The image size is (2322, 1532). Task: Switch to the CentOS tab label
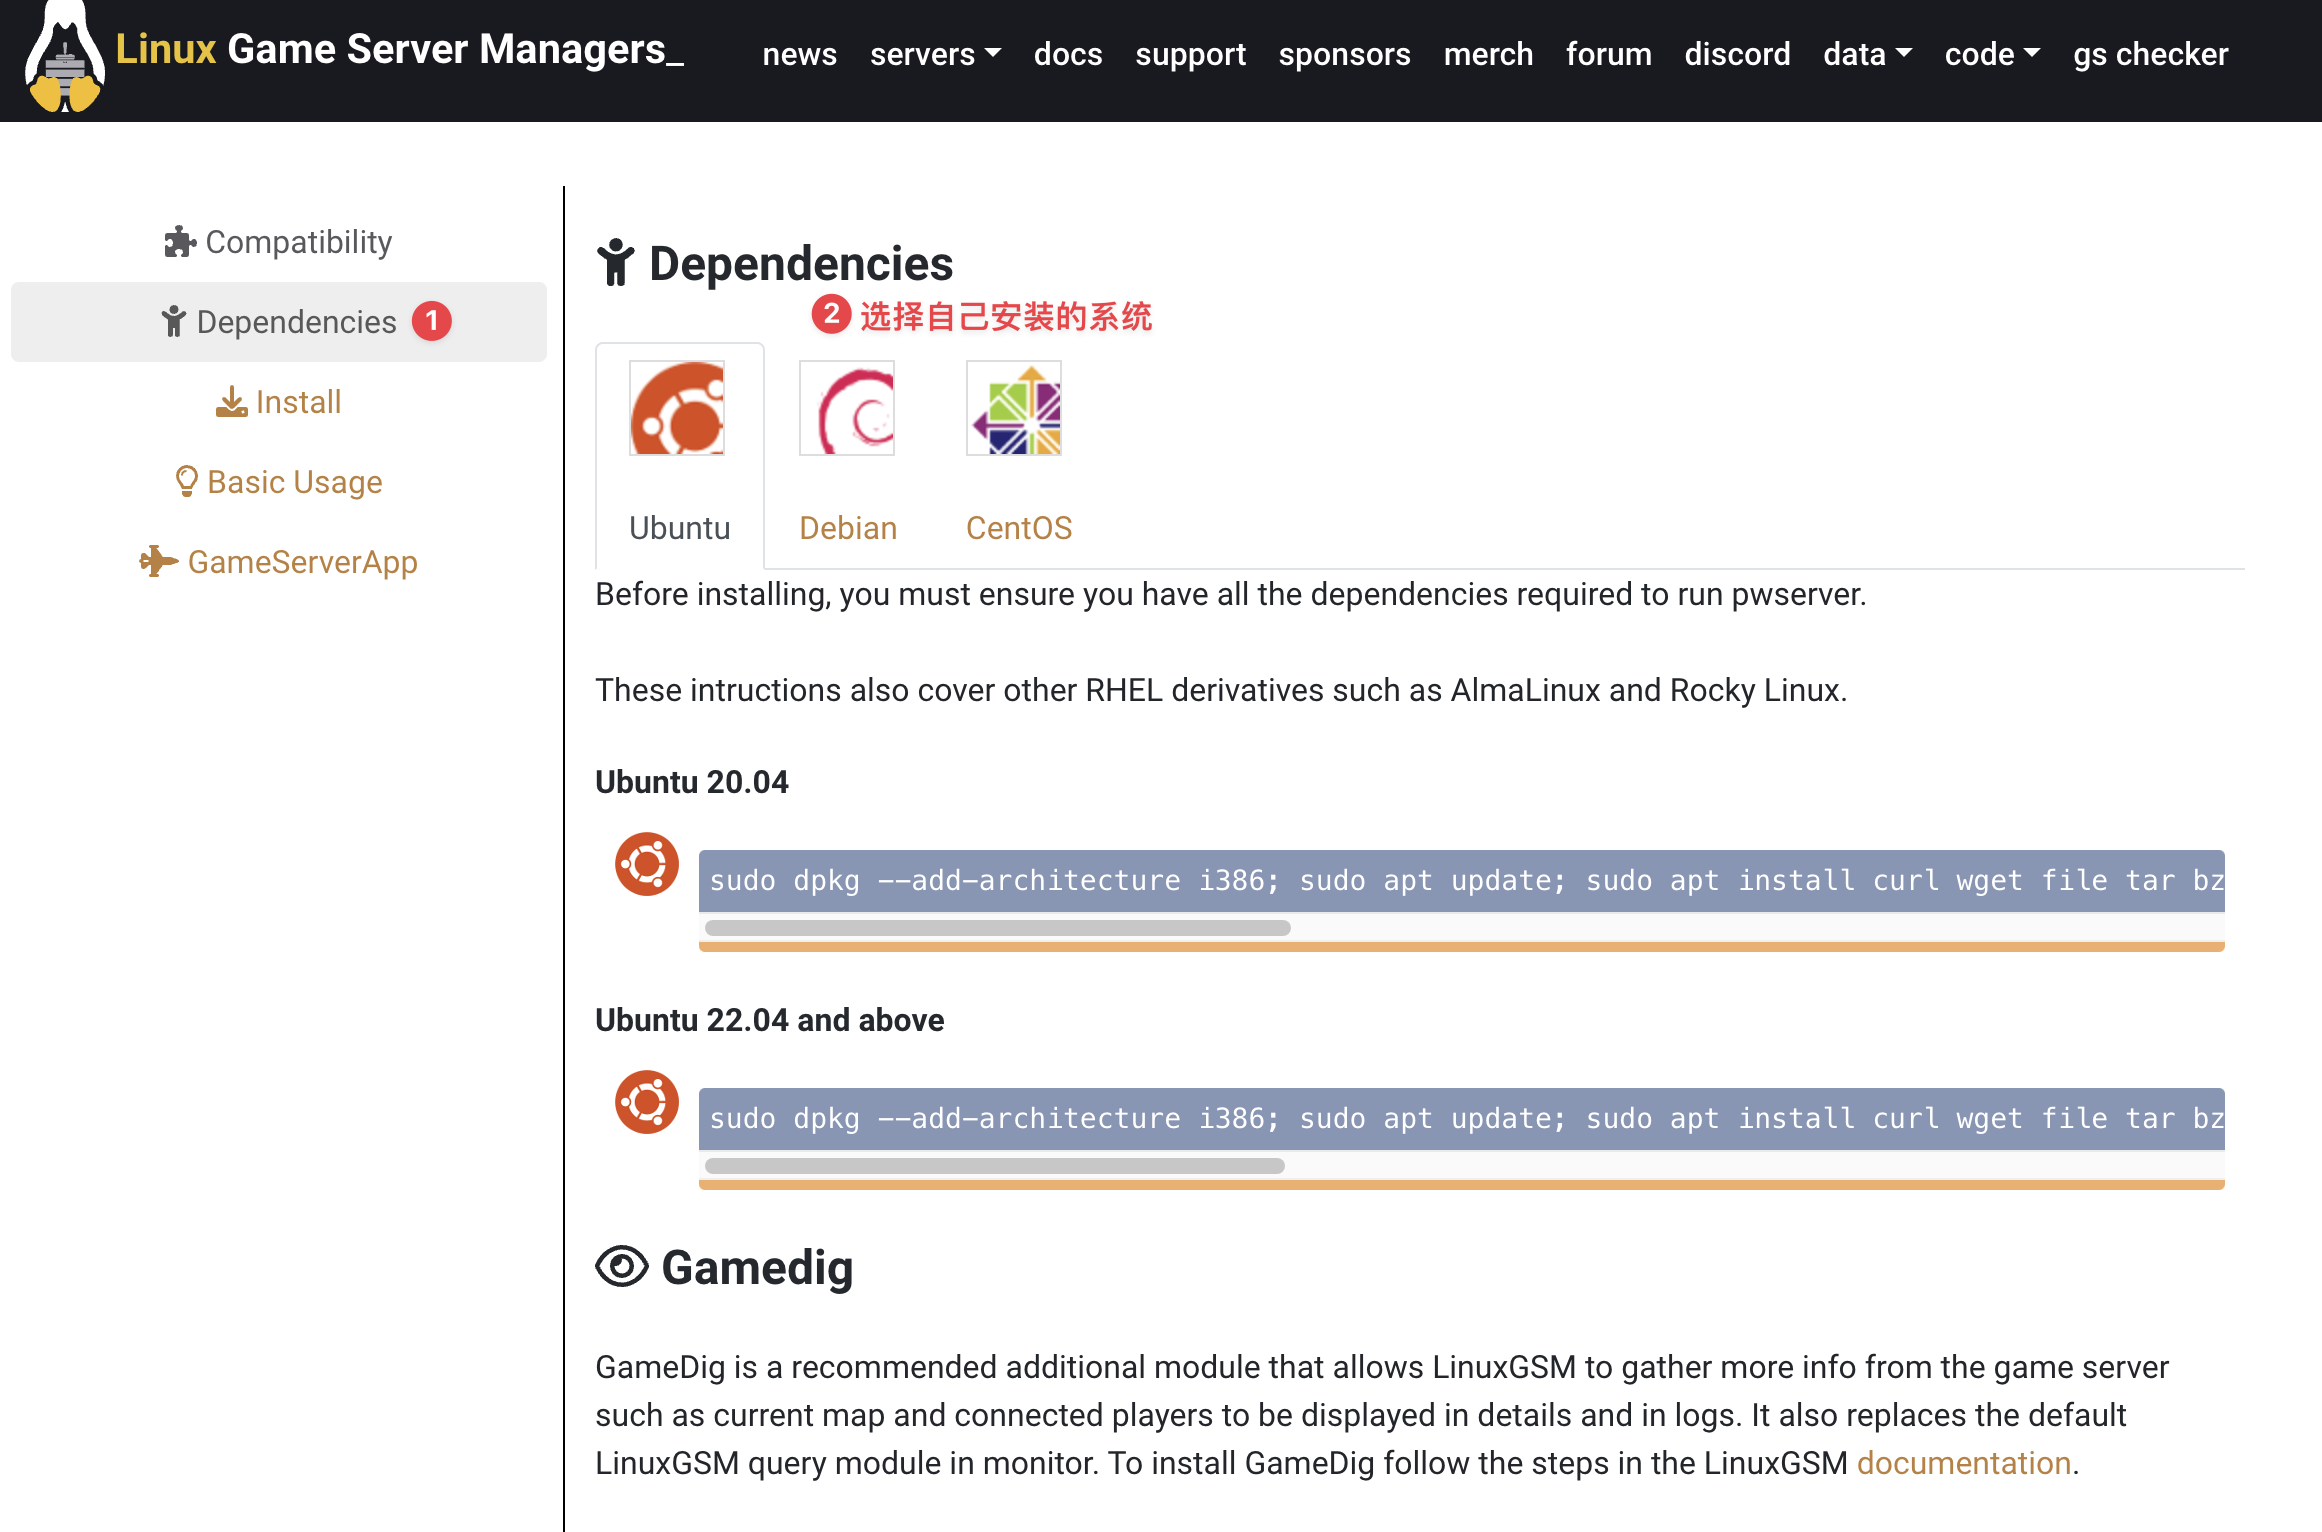(x=1019, y=528)
